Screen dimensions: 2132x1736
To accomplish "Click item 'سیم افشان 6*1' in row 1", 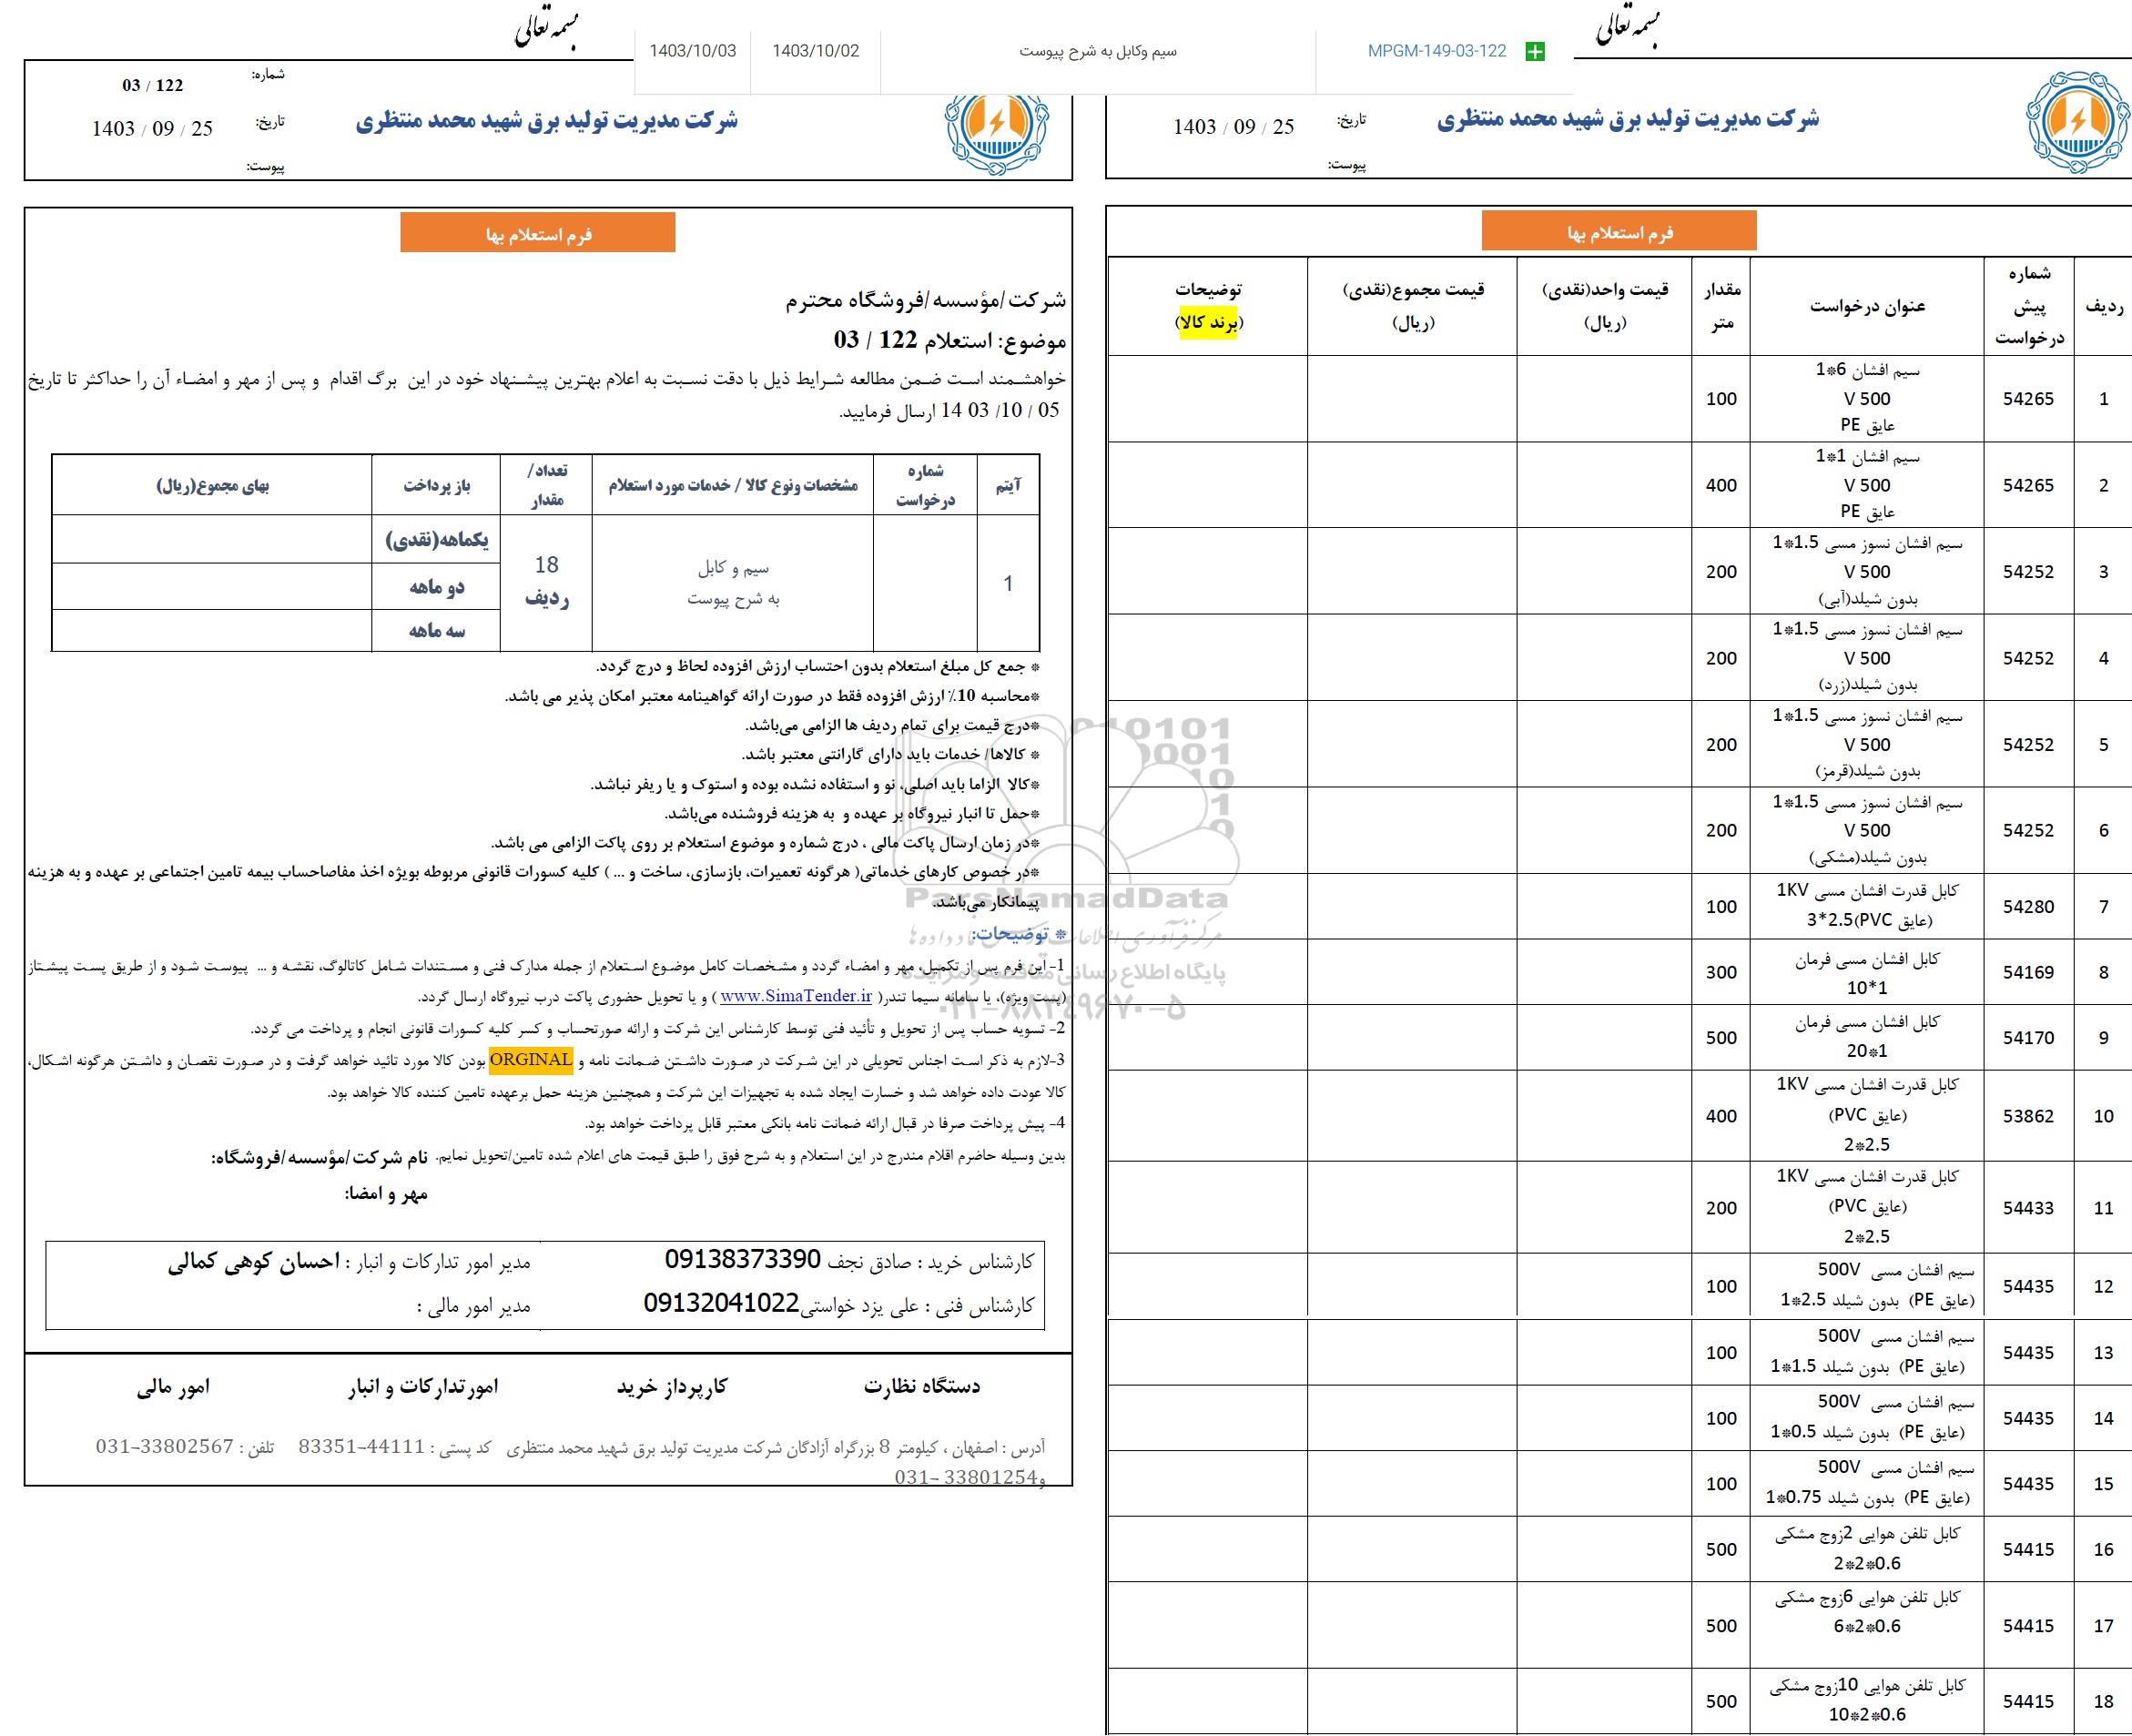I will click(1868, 371).
